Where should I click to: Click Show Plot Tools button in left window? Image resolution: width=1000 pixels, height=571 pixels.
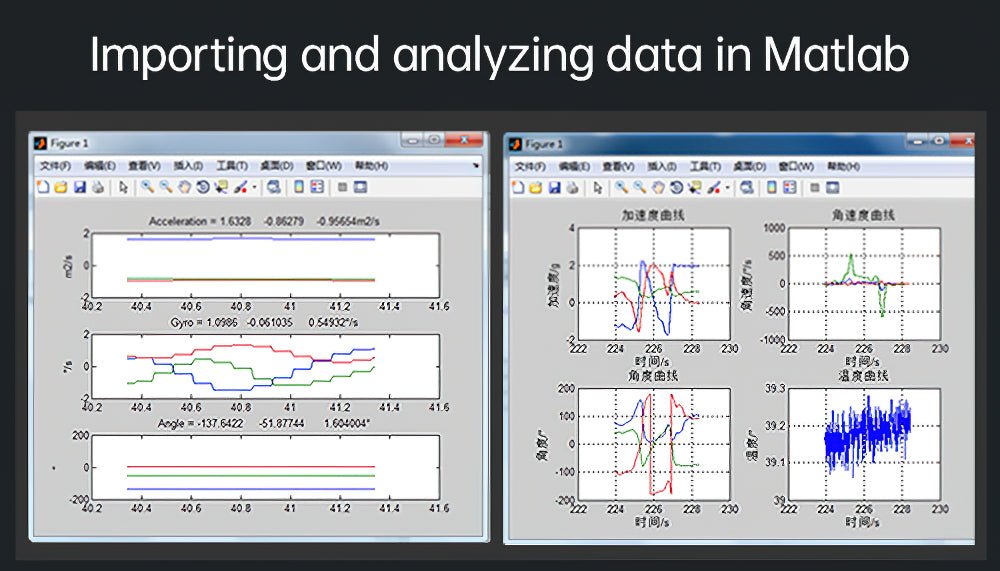[x=361, y=186]
